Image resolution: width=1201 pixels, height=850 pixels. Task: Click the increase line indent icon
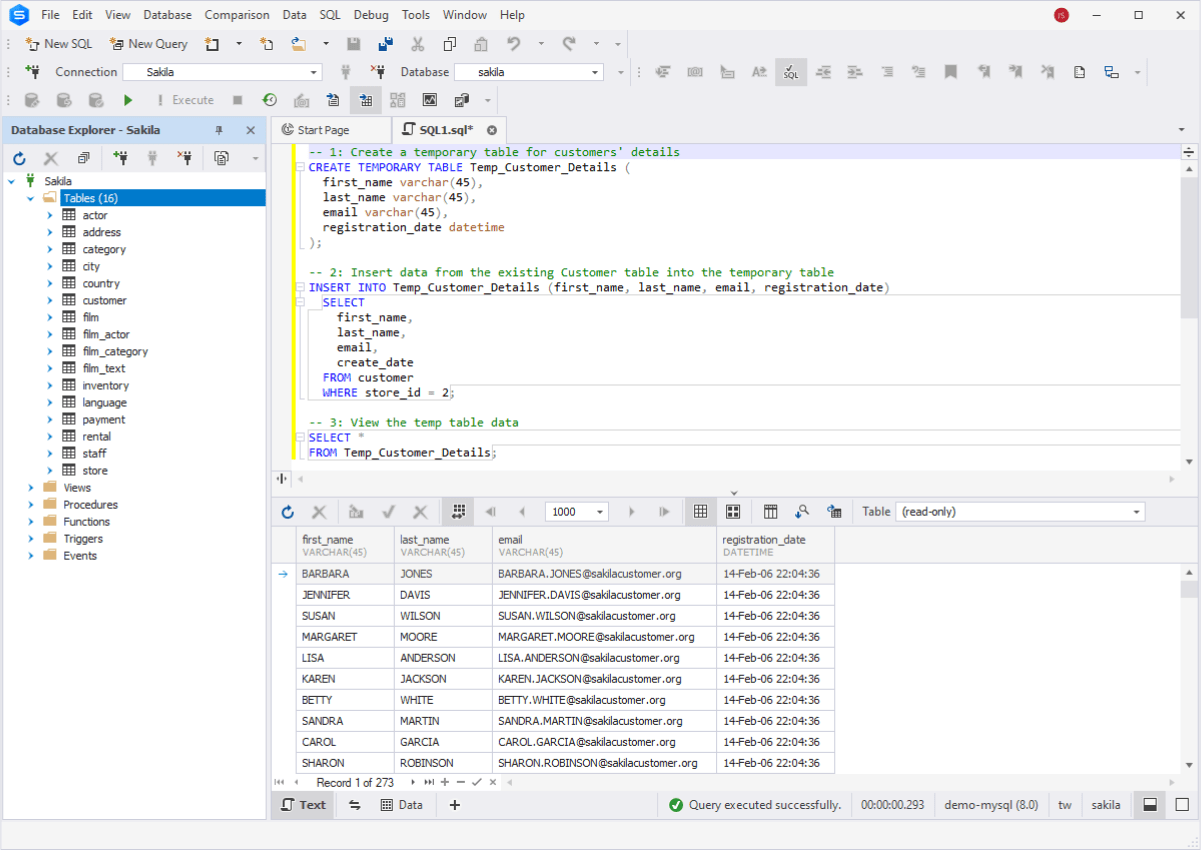(855, 72)
